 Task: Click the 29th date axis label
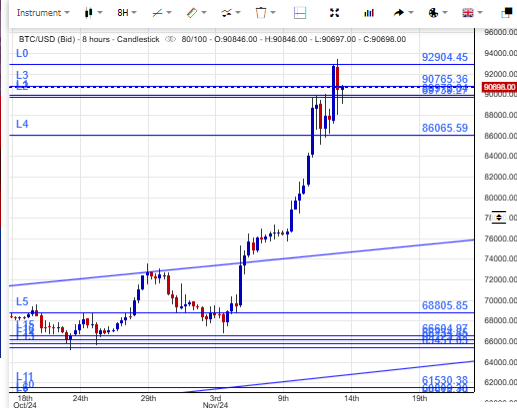[148, 398]
